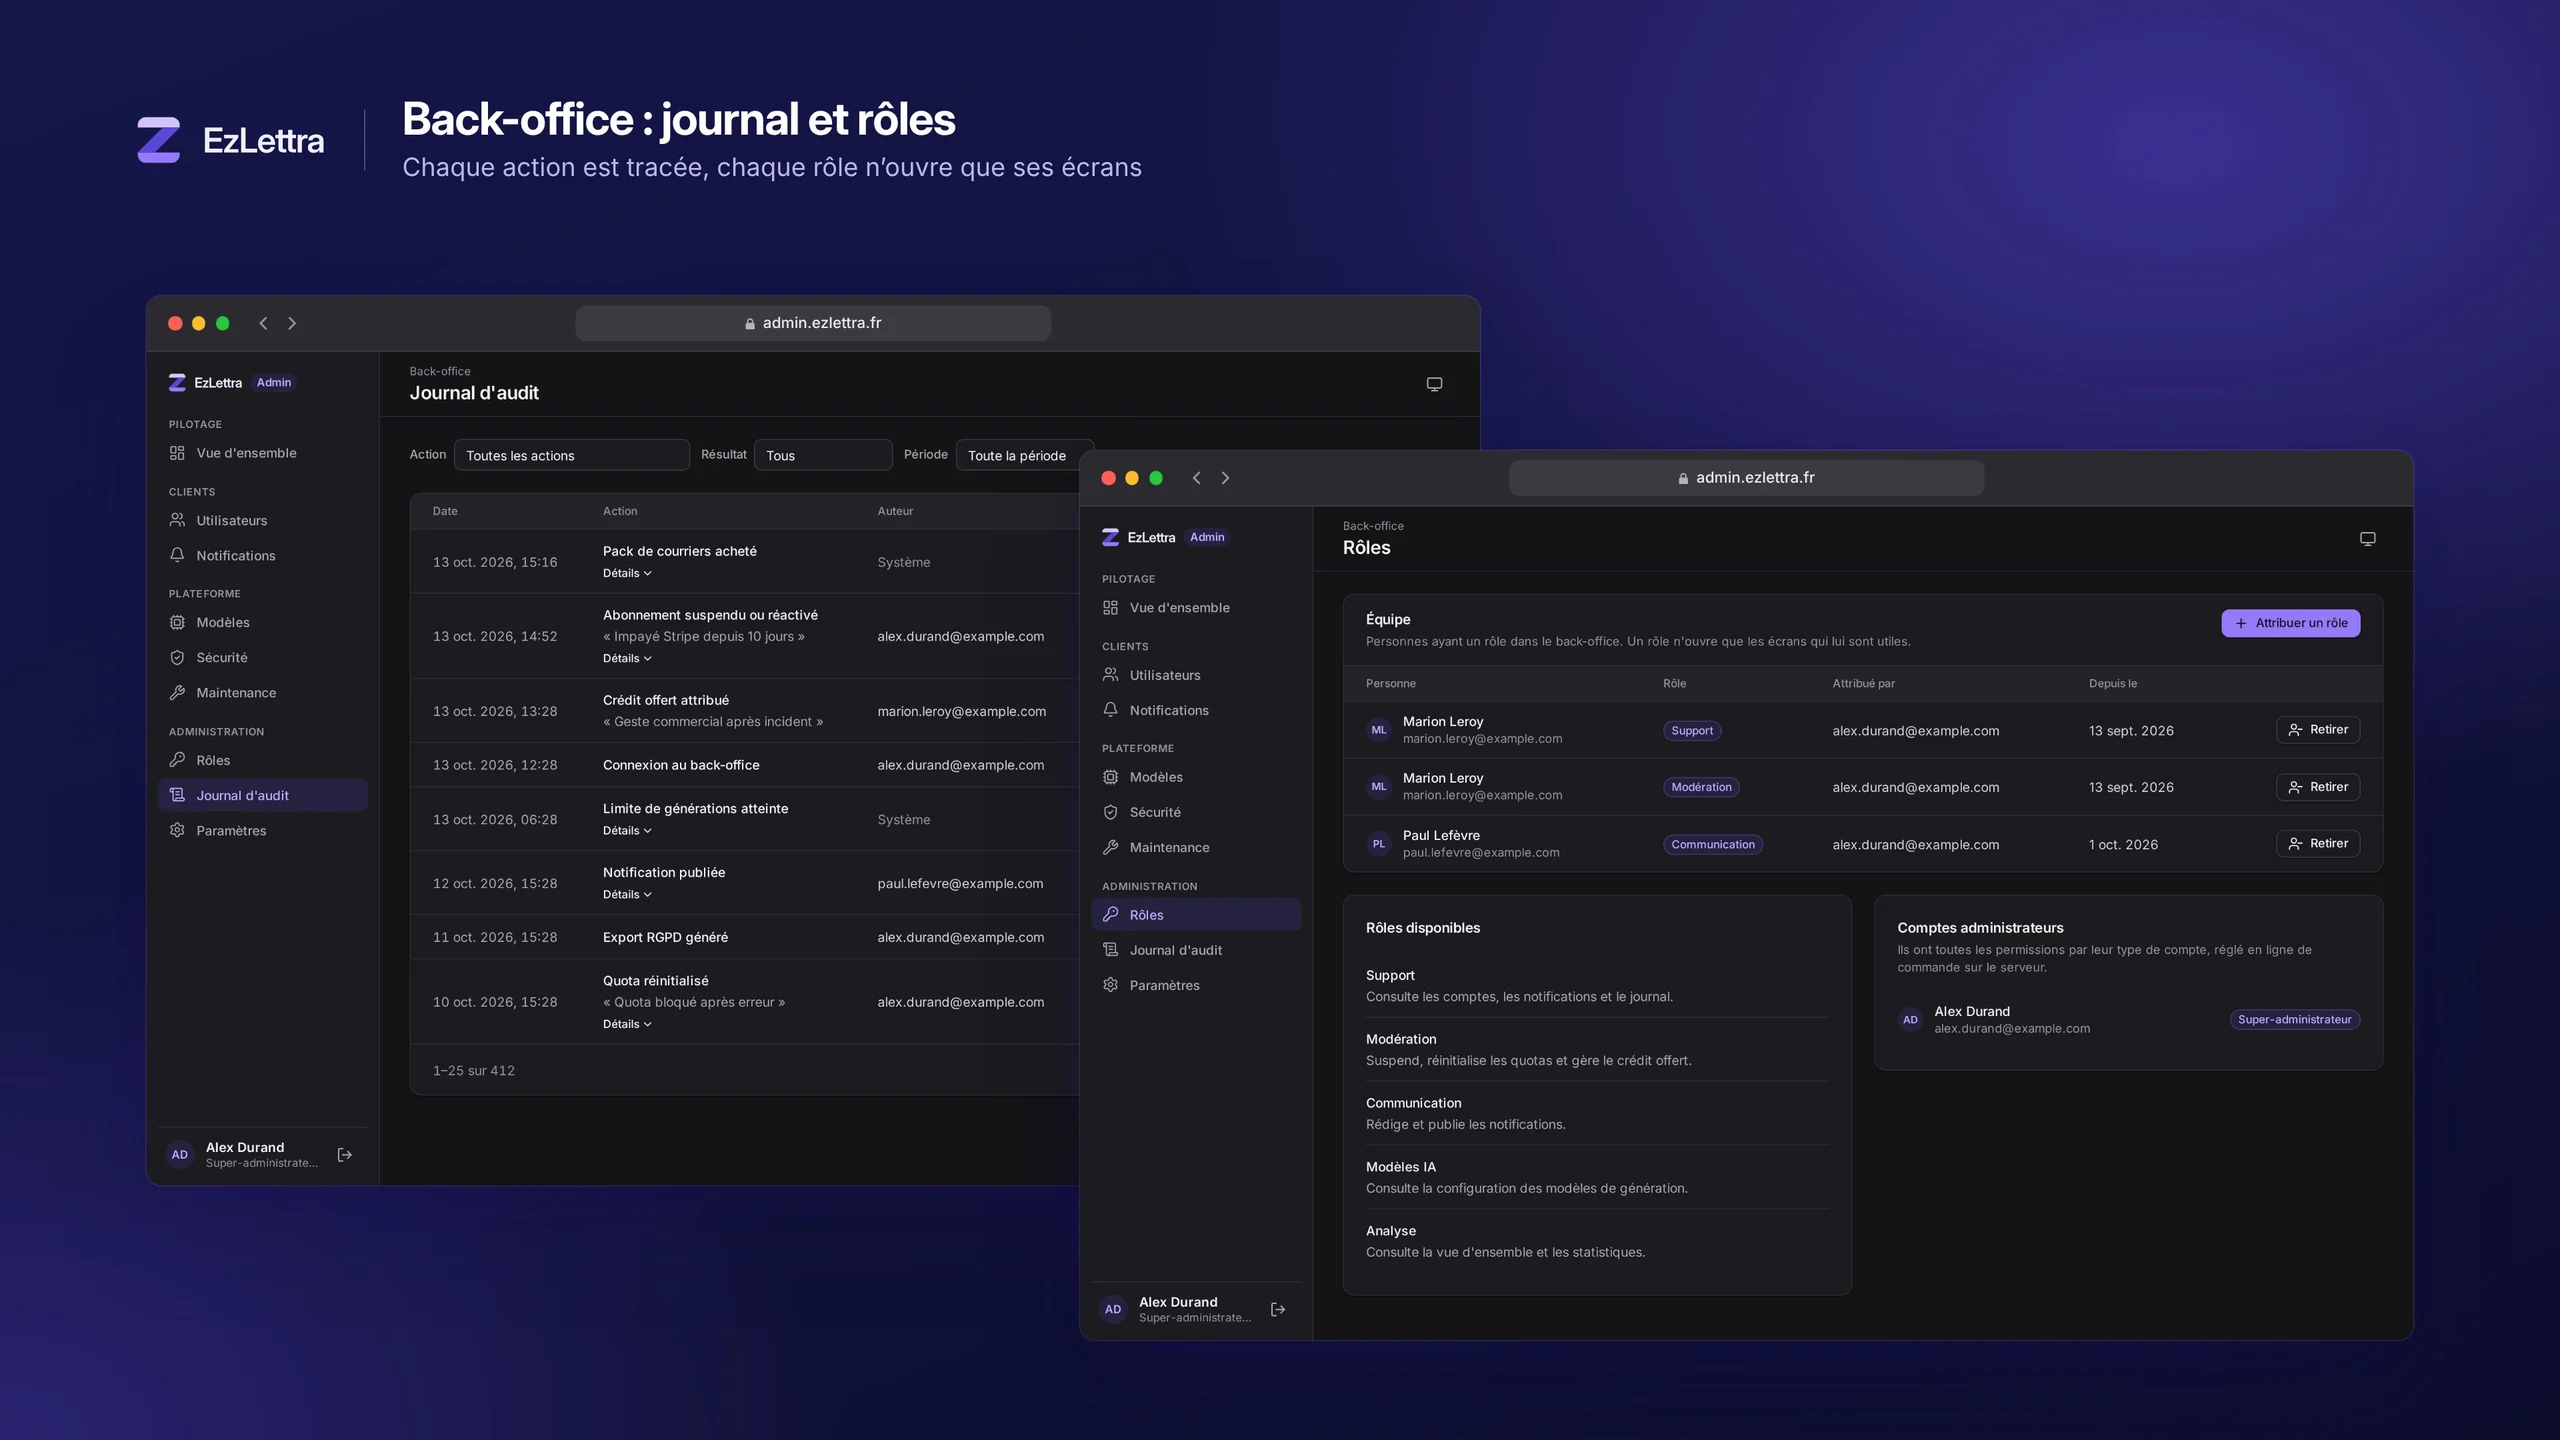Click the monitor icon in Rôles window header

[2367, 539]
